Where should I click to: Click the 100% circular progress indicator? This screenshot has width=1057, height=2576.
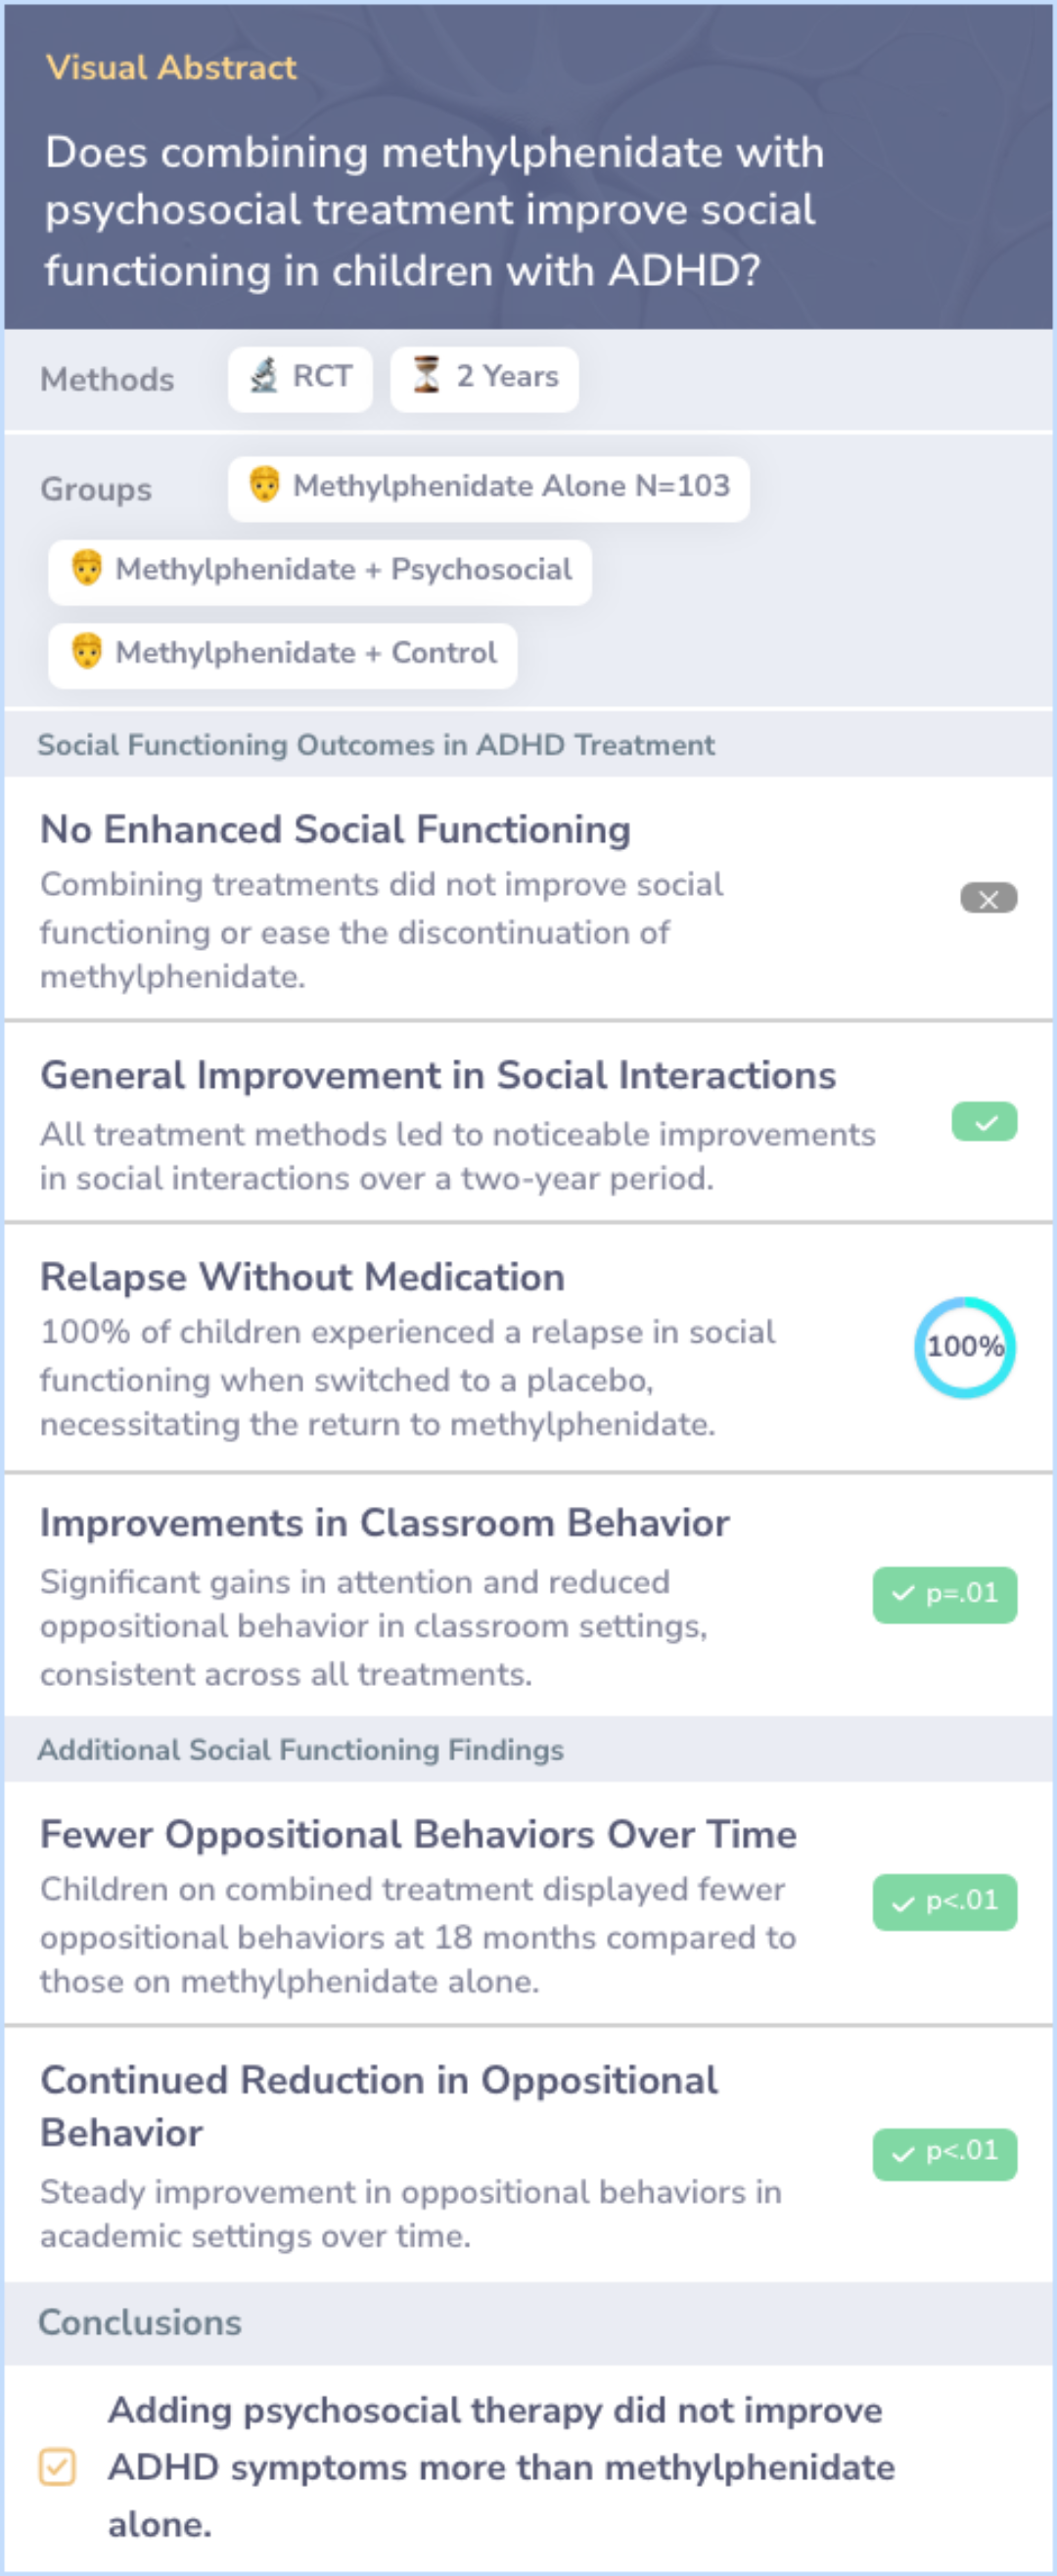point(964,1347)
